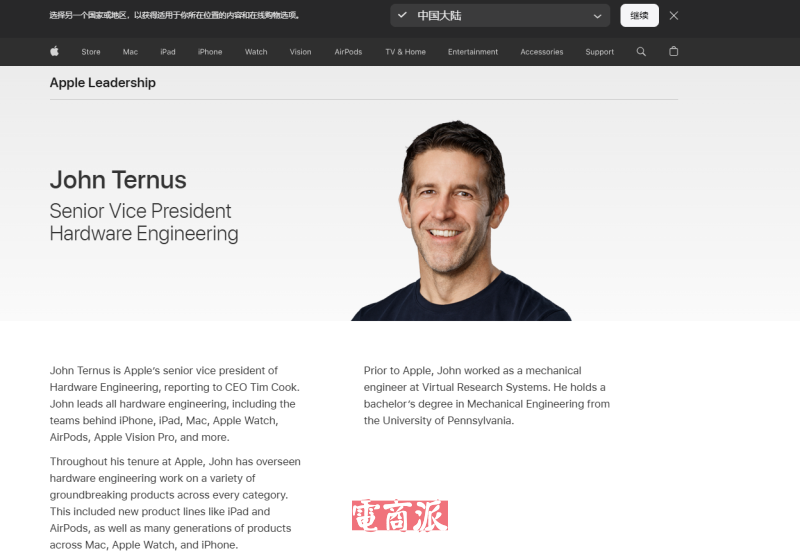Open the Support menu
This screenshot has width=800, height=553.
tap(599, 52)
